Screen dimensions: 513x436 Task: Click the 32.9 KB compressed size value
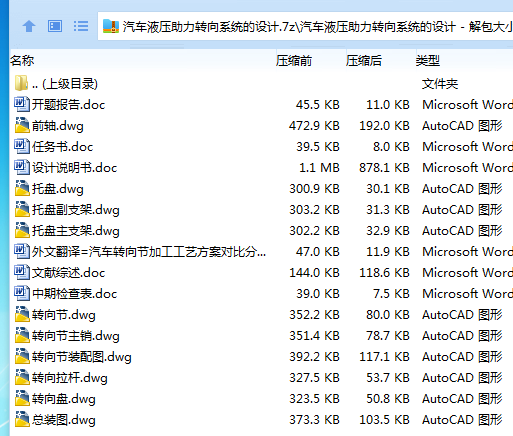pos(388,231)
